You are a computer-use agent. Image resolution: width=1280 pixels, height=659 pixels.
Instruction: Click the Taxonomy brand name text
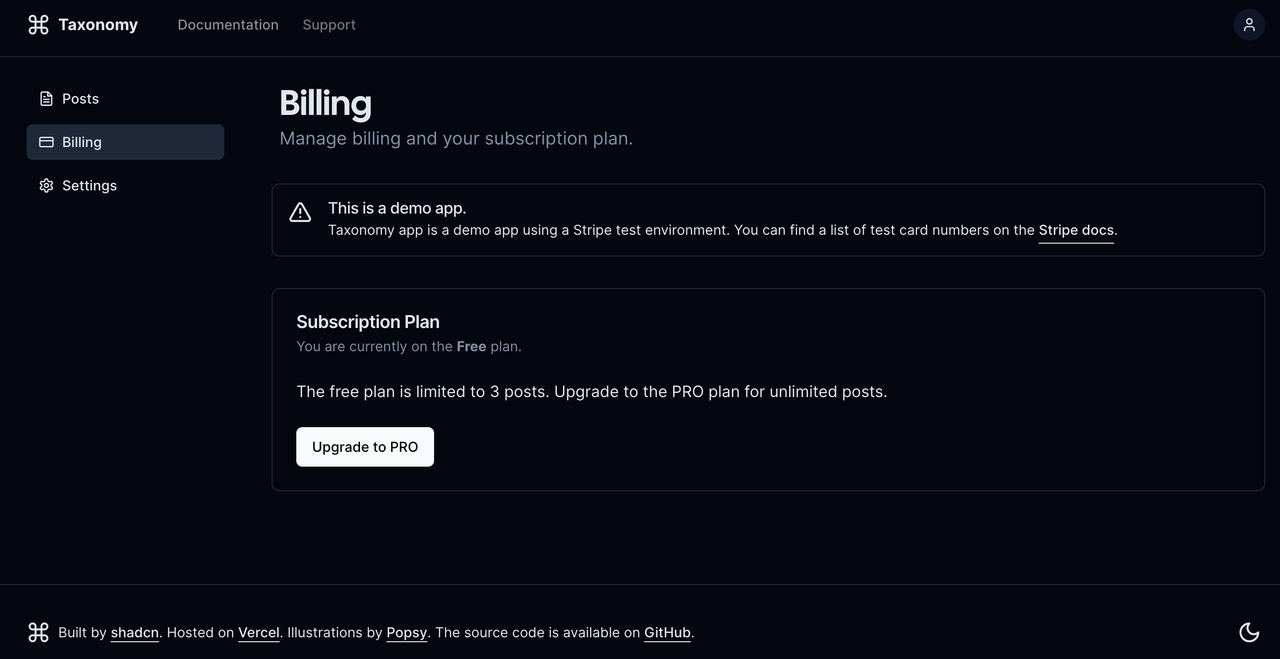(x=98, y=25)
